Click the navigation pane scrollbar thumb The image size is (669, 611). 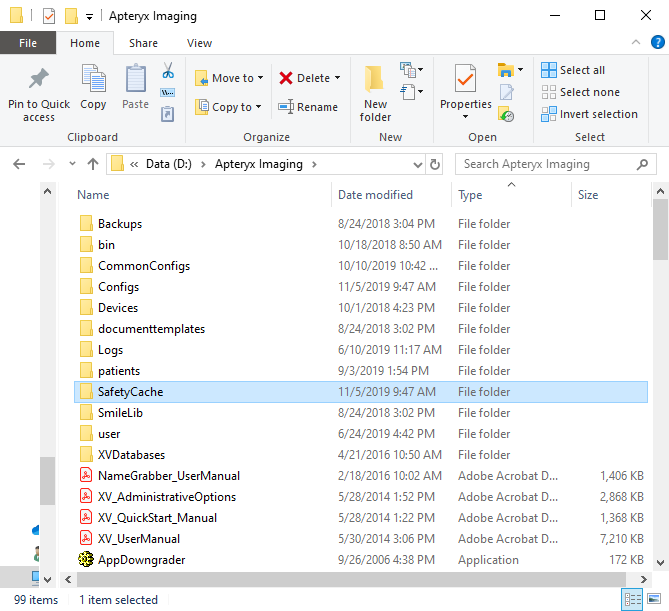(47, 480)
